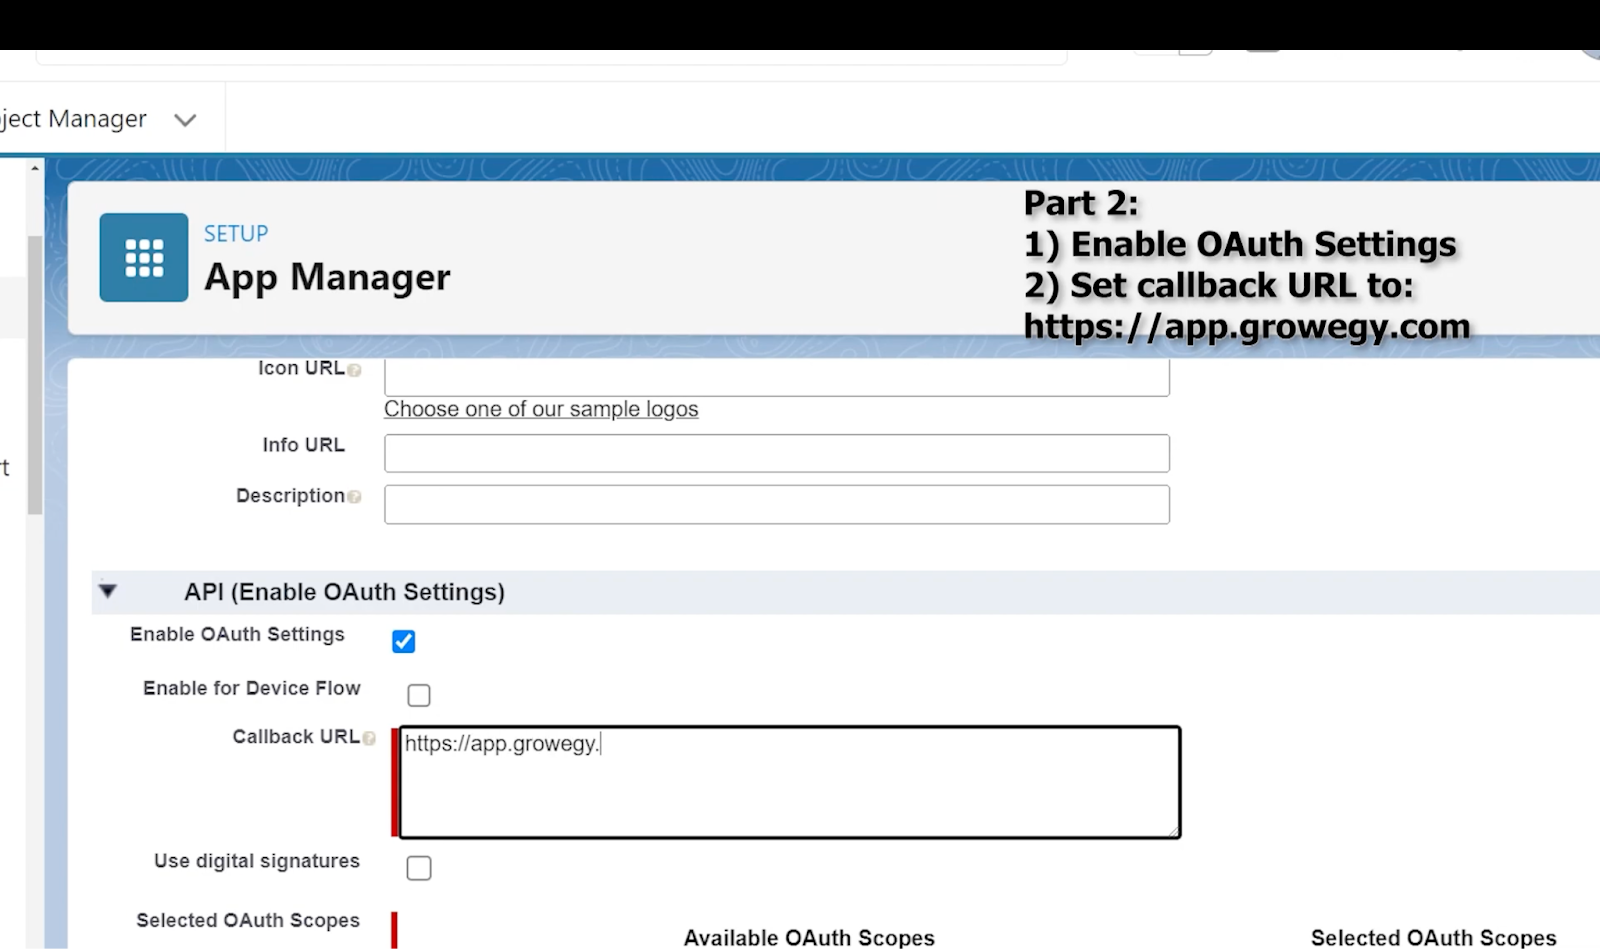Check Enable for Device Flow checkbox
The image size is (1600, 949).
[419, 695]
